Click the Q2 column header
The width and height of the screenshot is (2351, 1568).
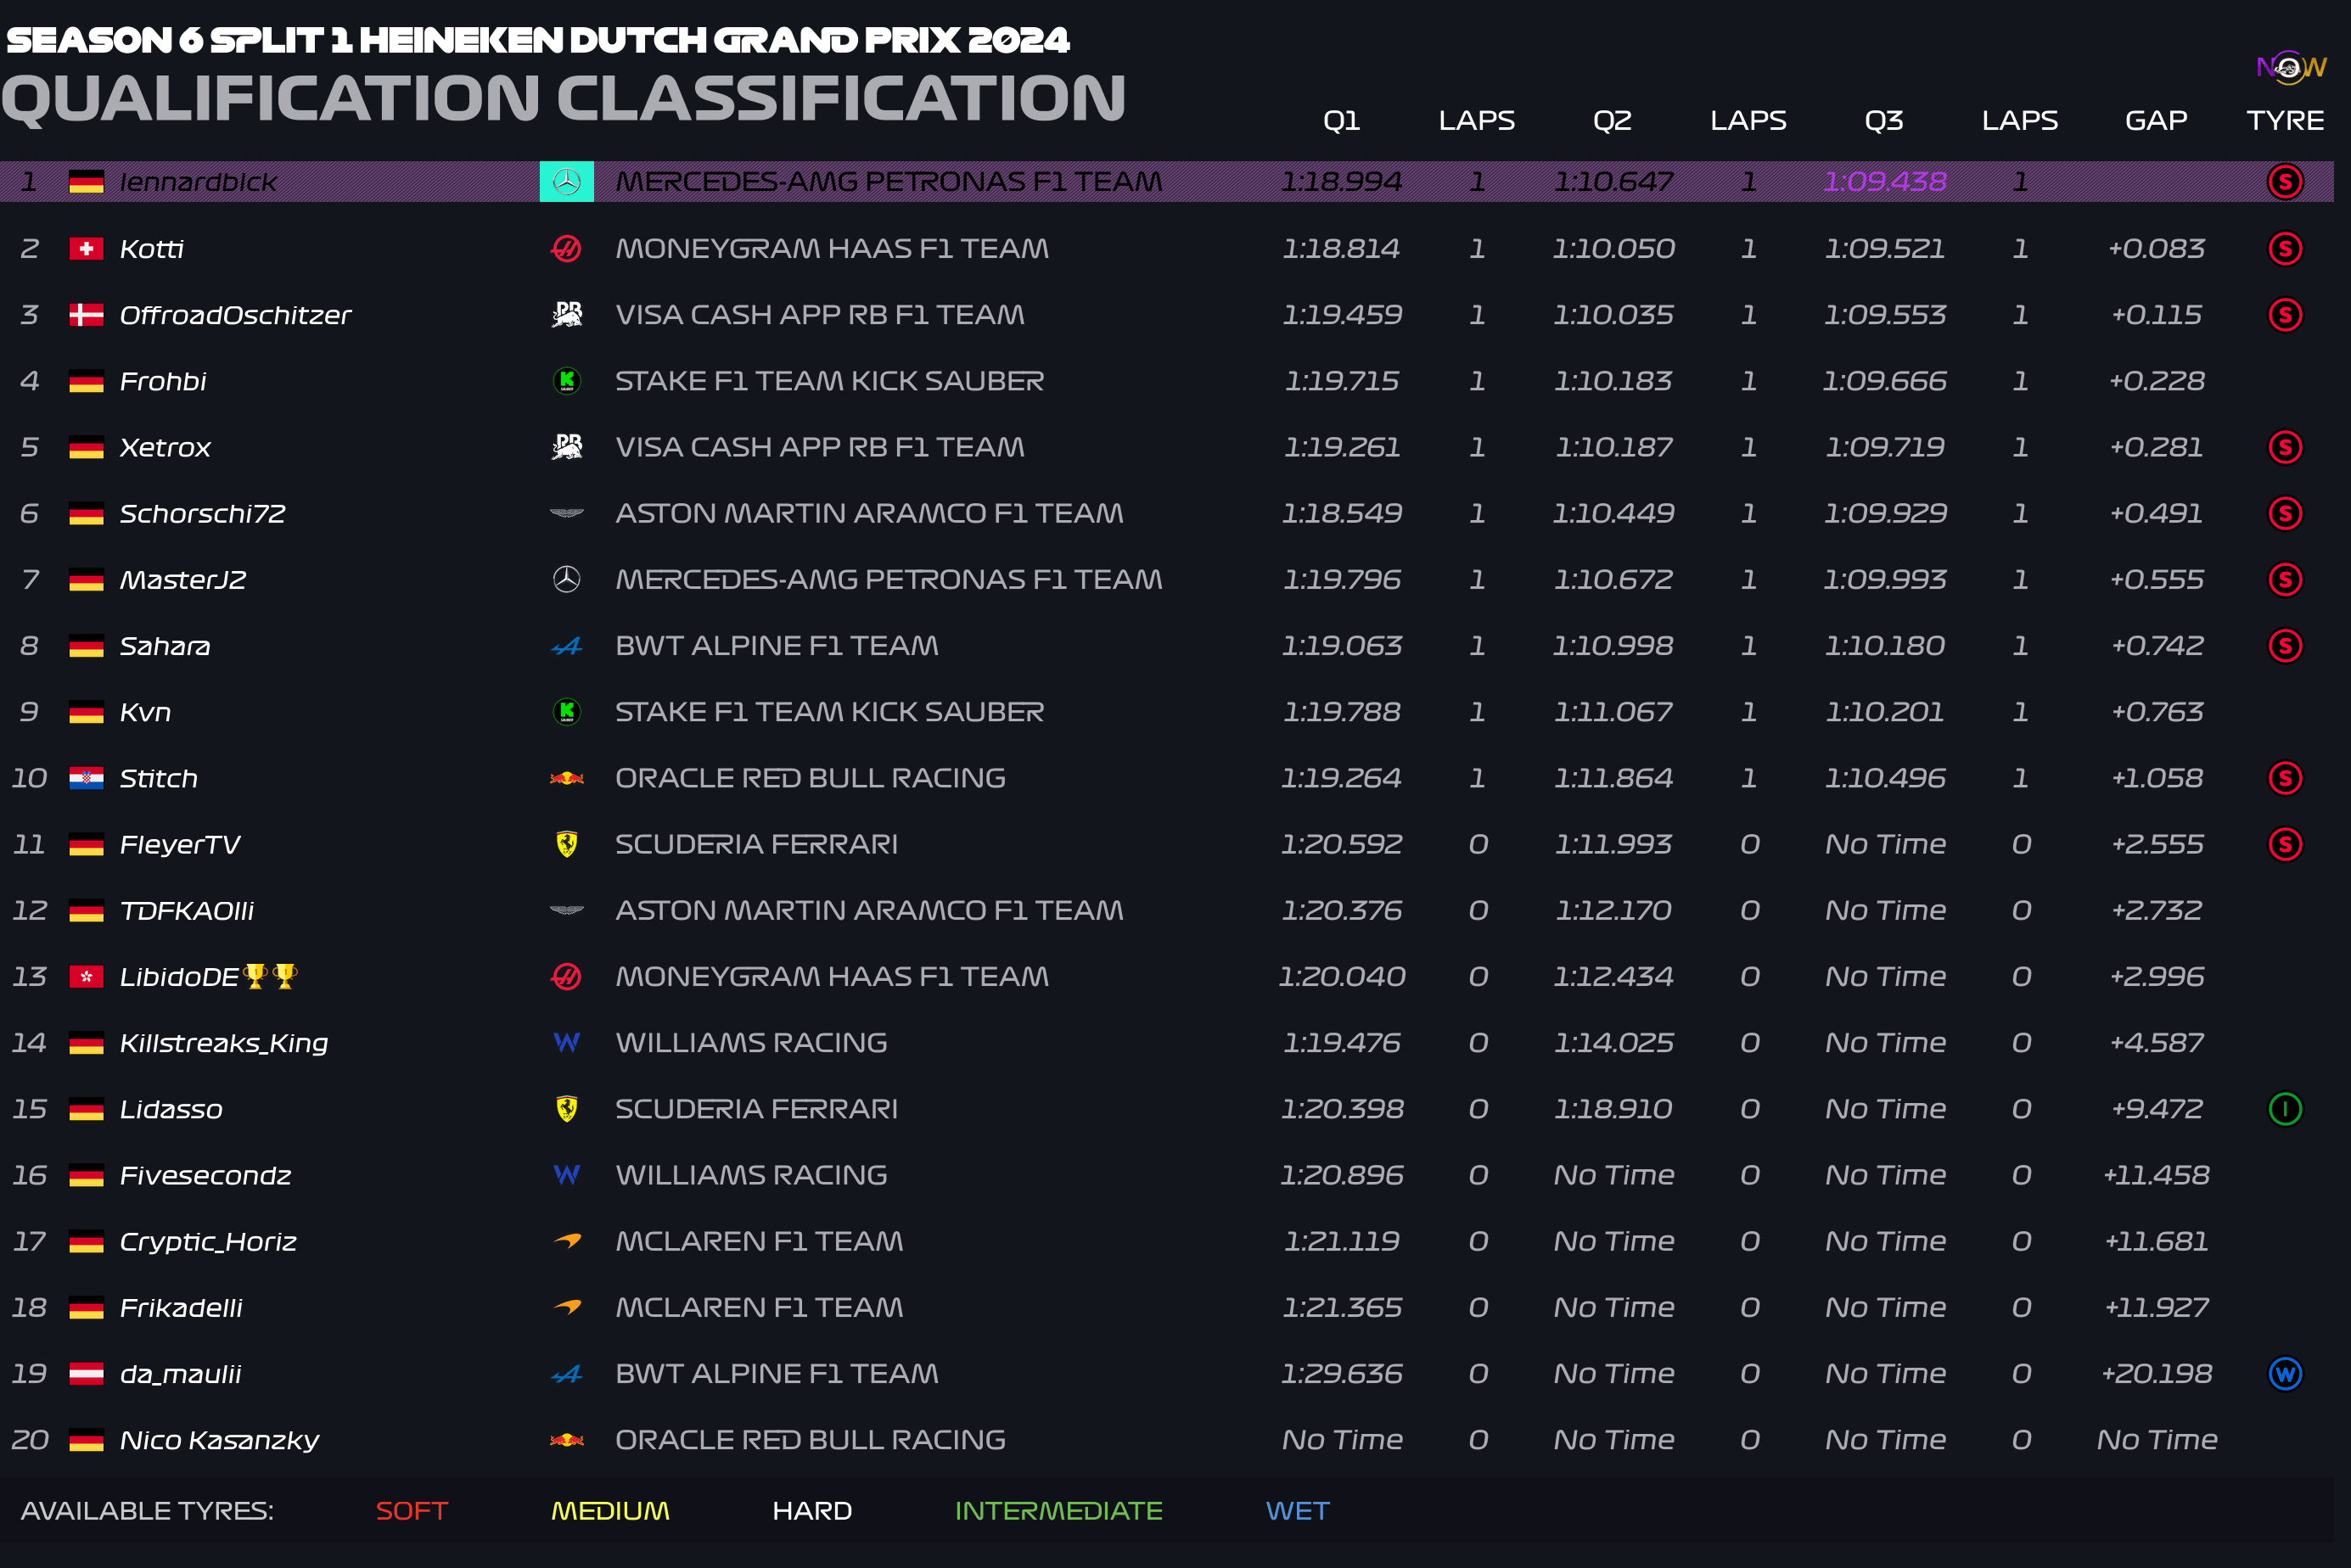point(1612,120)
